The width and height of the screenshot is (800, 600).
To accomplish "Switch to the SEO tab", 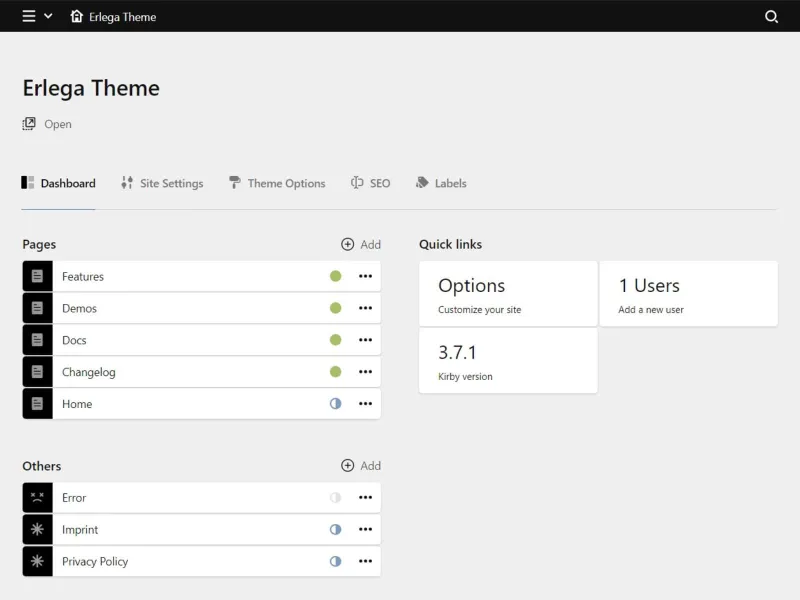I will pos(370,183).
